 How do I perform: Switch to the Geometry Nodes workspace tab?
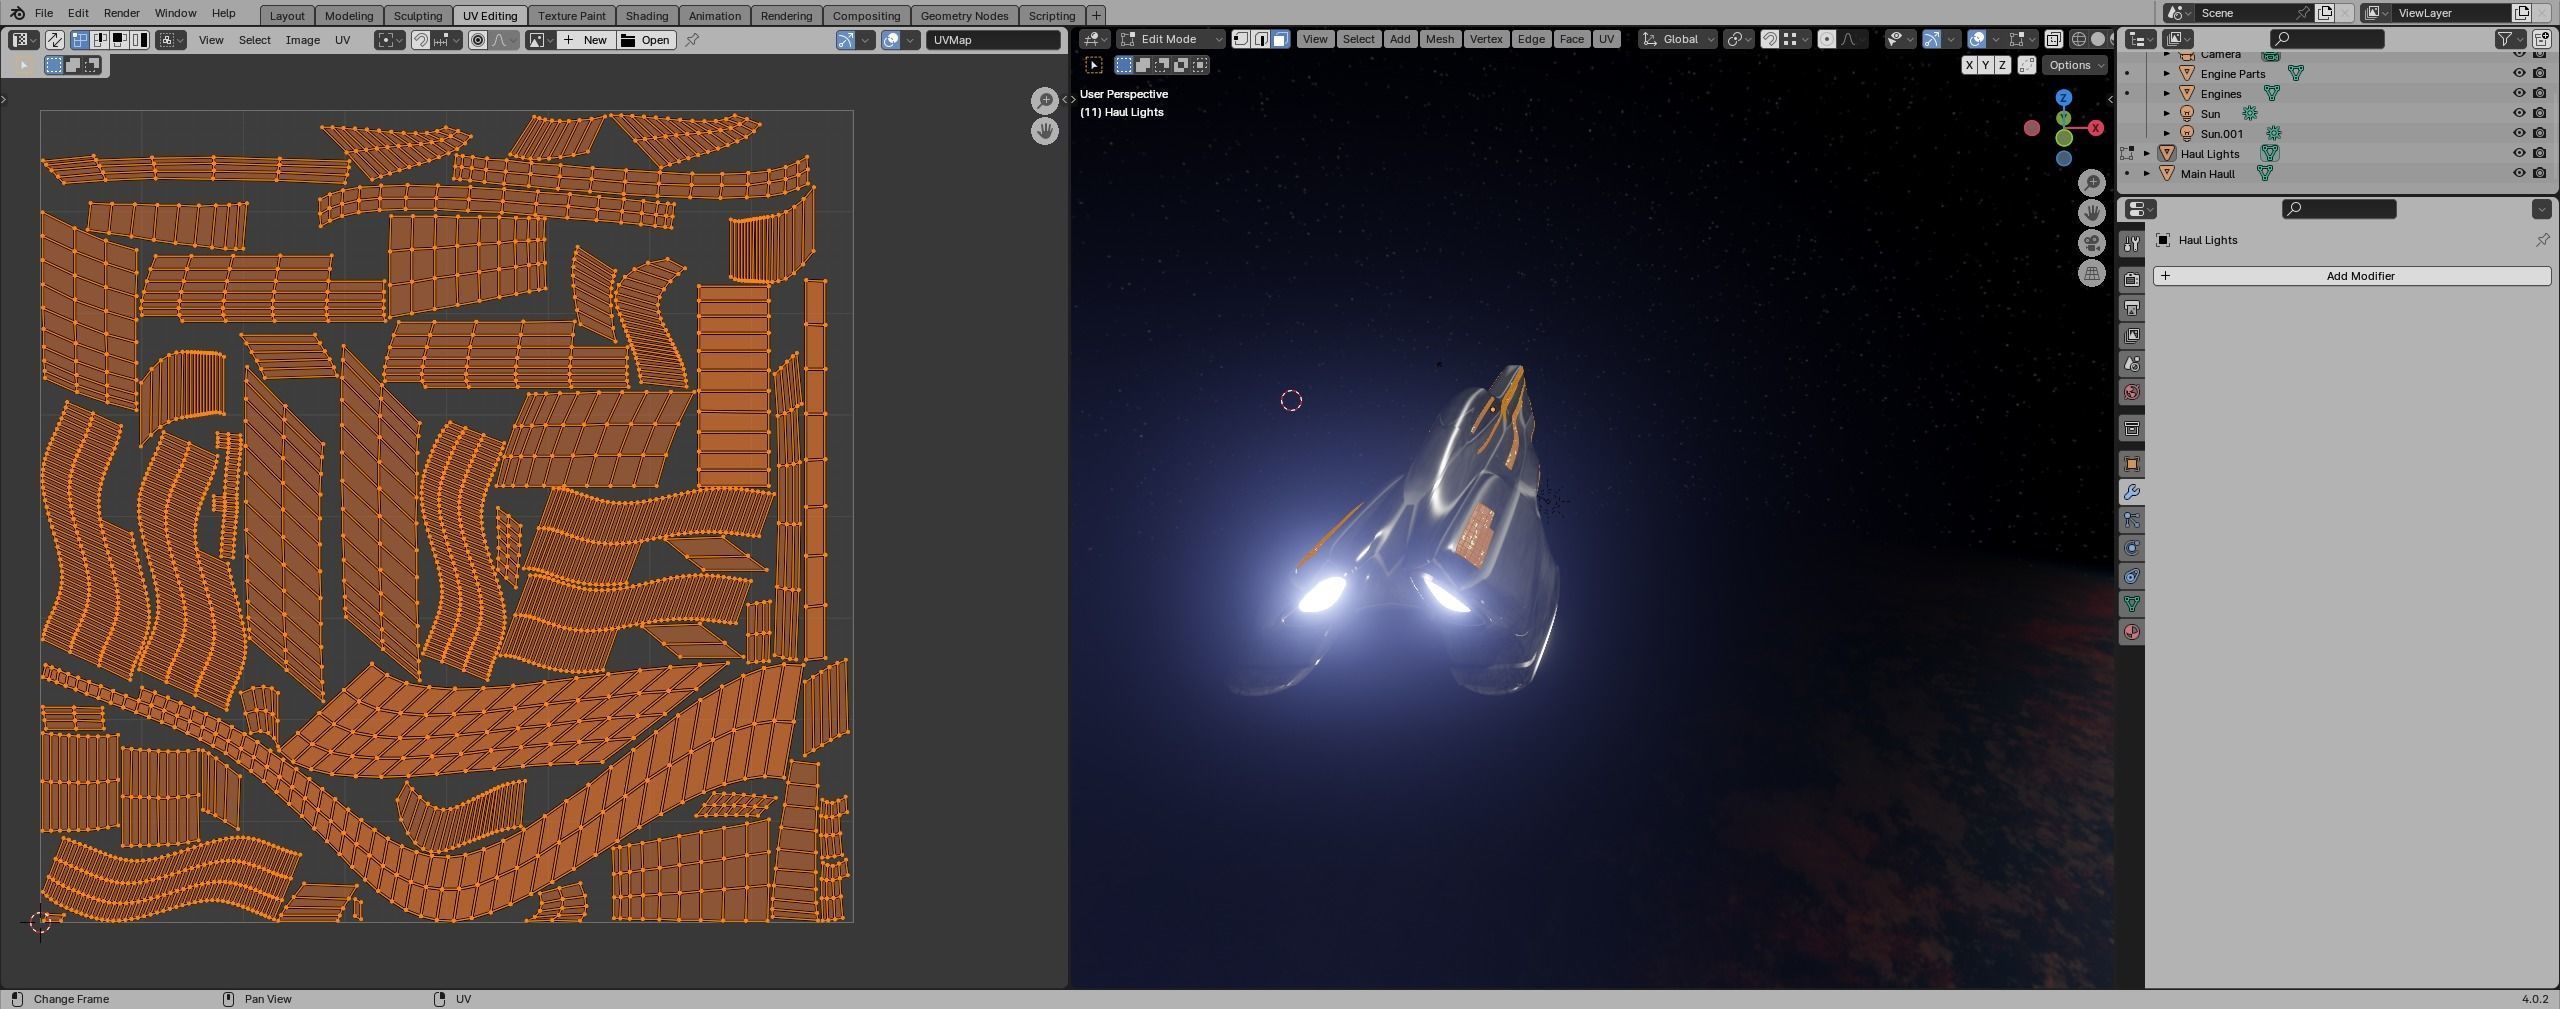[964, 15]
